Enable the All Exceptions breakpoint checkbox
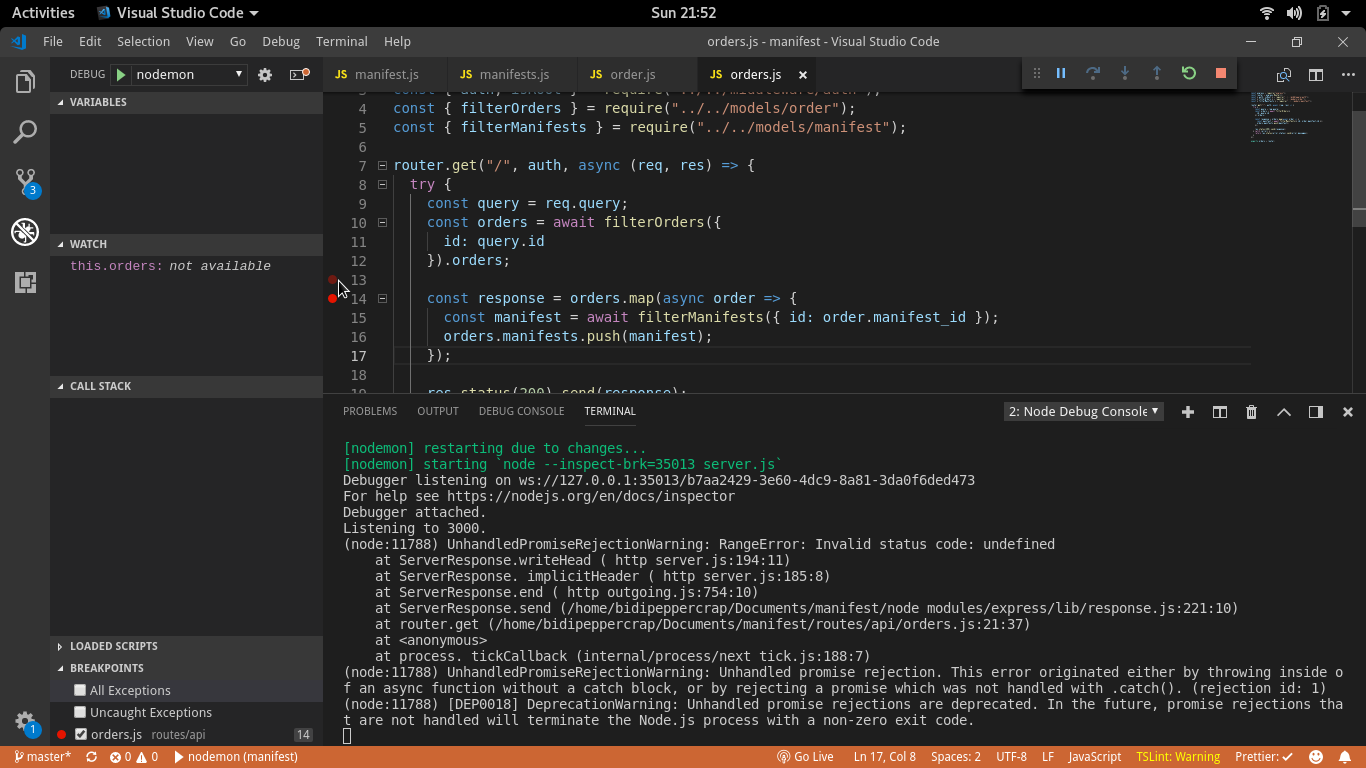Image resolution: width=1366 pixels, height=768 pixels. [x=80, y=690]
